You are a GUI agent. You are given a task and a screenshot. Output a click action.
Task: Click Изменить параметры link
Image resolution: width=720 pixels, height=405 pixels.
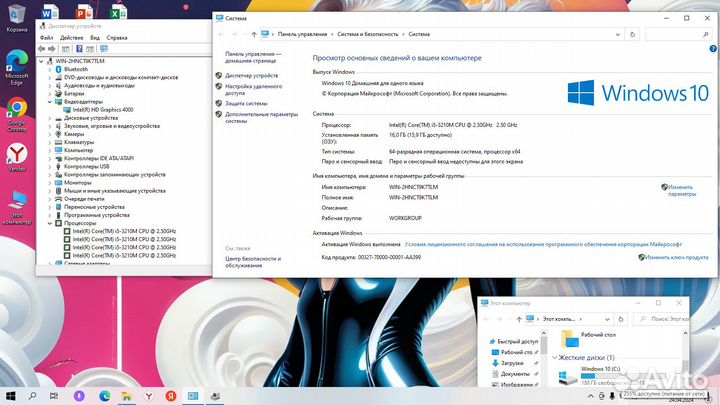tap(681, 191)
